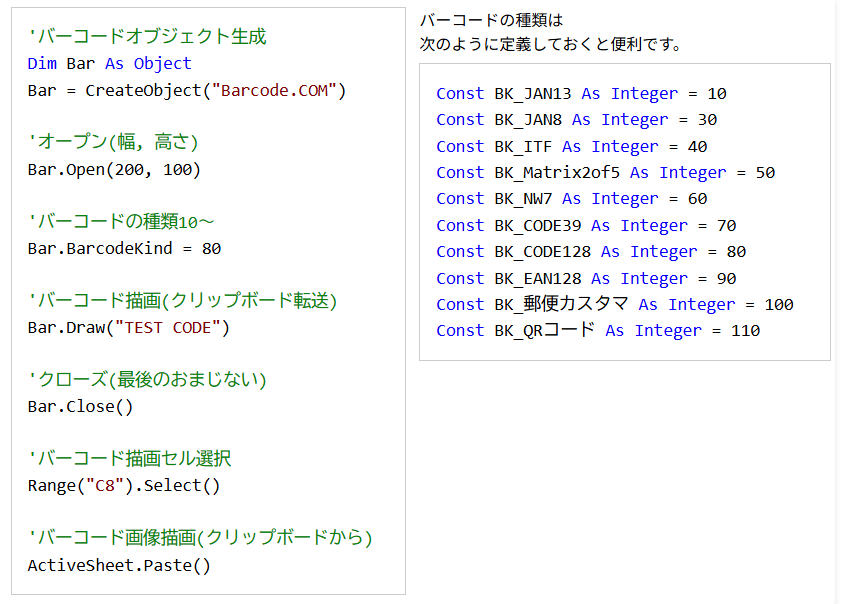Screen dimensions: 850x604
Task: Click the Dim Bar As Object line
Action: pos(109,64)
